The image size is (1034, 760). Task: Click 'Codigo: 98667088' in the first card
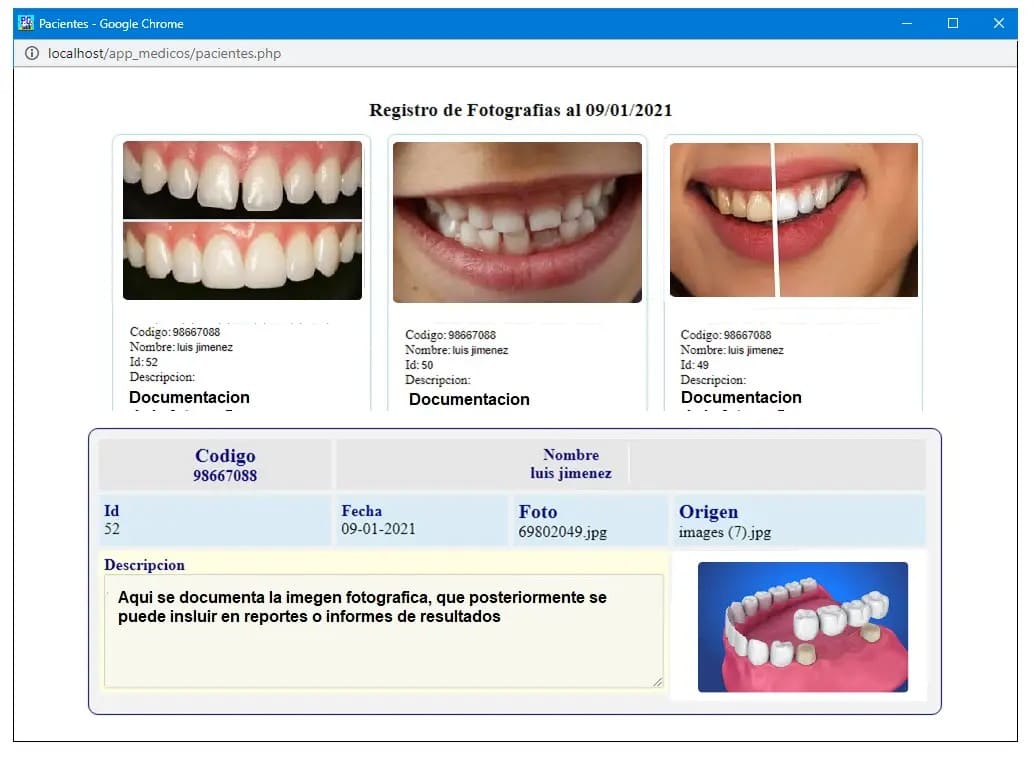click(175, 332)
